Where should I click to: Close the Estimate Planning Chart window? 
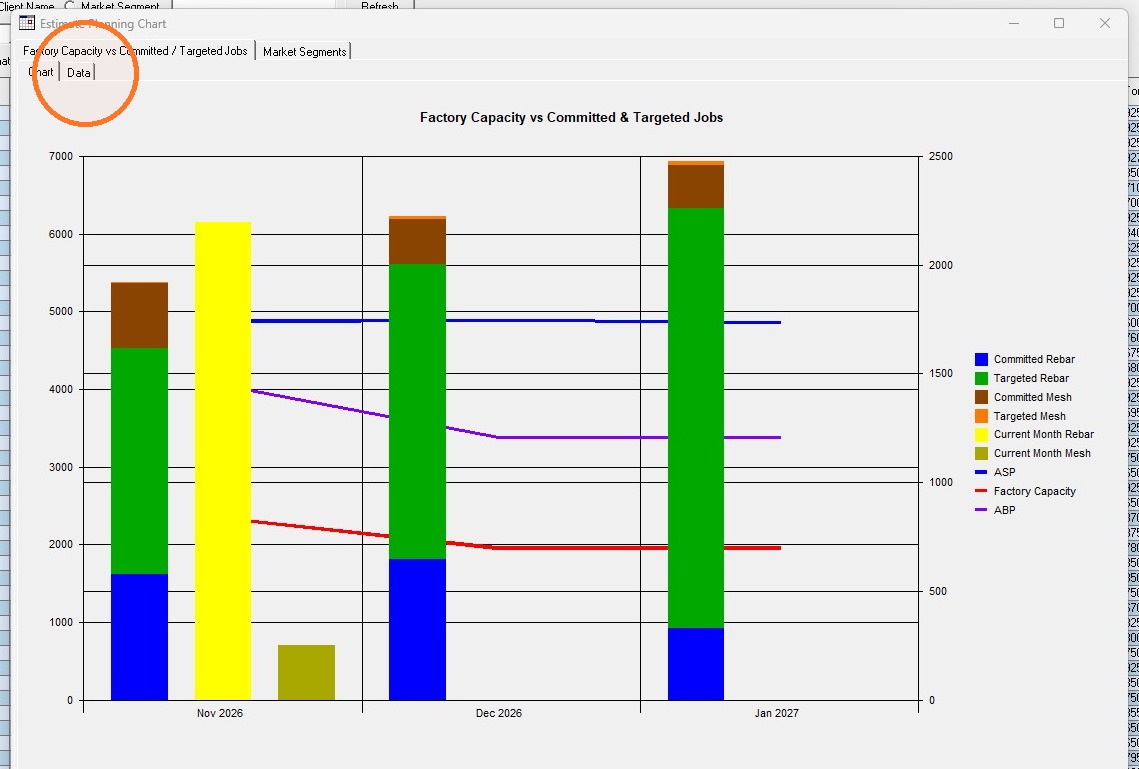pos(1105,23)
